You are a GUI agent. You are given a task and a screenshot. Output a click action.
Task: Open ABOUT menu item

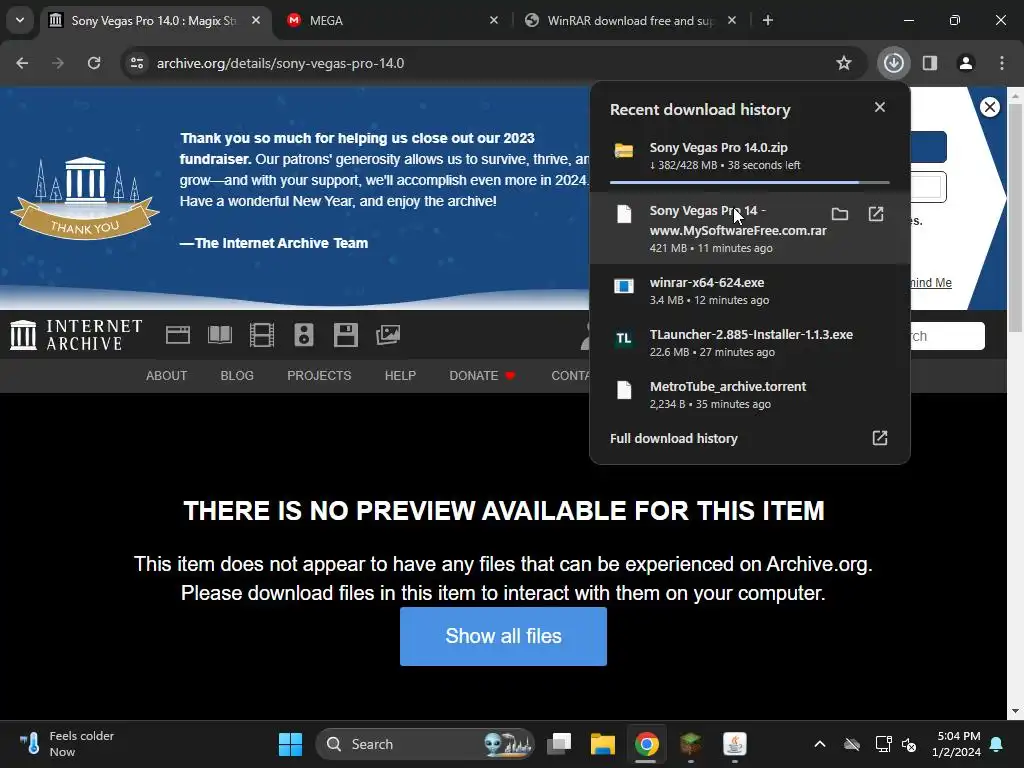point(167,376)
